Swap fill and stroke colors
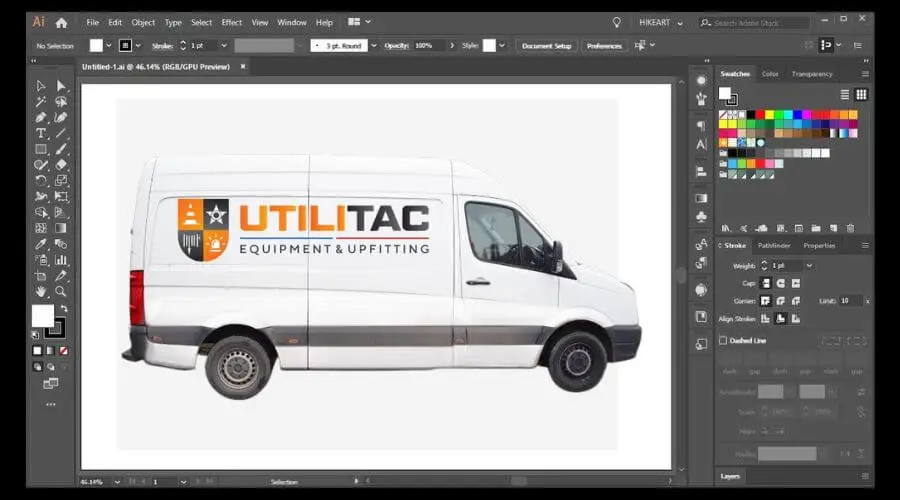The height and width of the screenshot is (500, 900). [x=64, y=308]
